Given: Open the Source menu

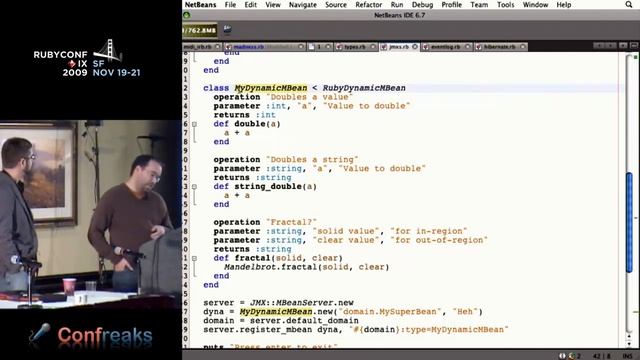Looking at the screenshot, I should (336, 5).
